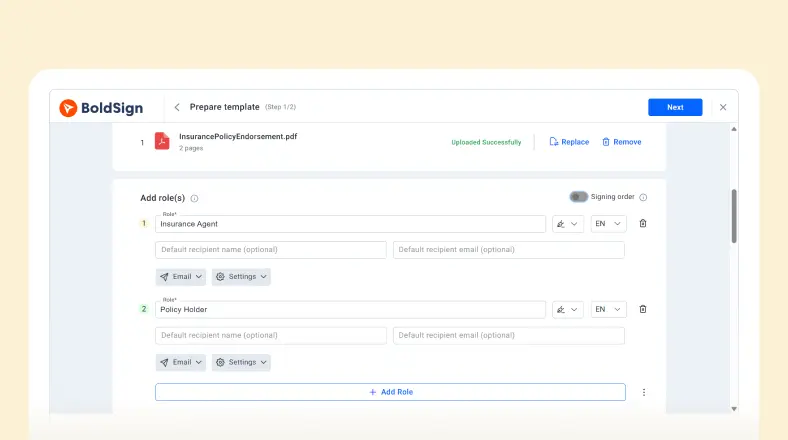Screen dimensions: 788x440
Task: Click the Add Role button
Action: coord(390,392)
